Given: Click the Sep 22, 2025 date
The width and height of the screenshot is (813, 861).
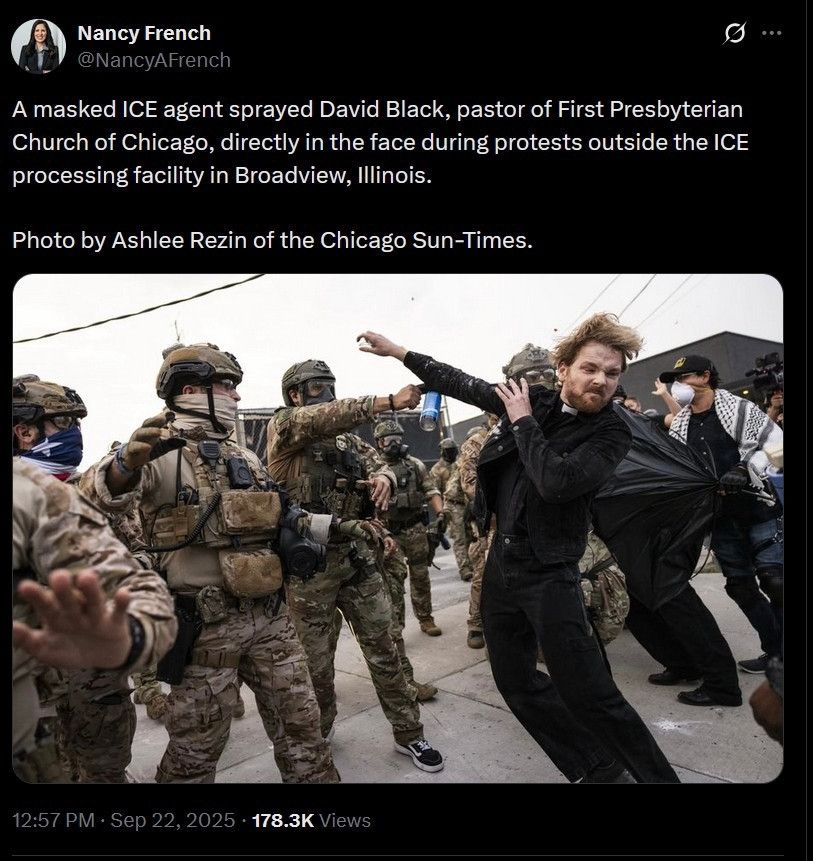Looking at the screenshot, I should (x=173, y=820).
